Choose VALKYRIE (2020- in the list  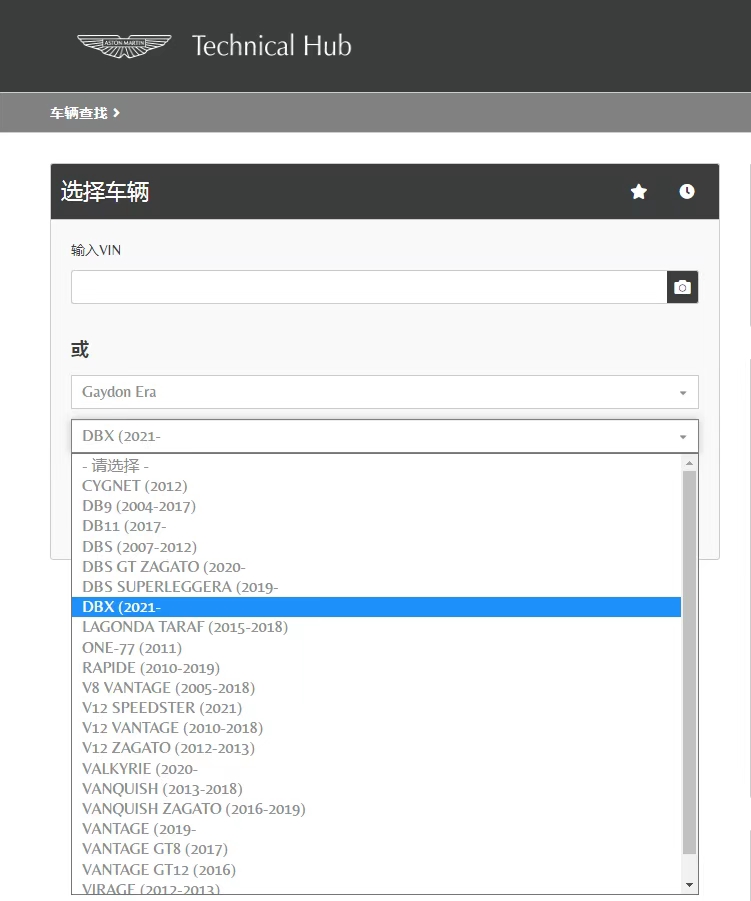click(x=140, y=769)
